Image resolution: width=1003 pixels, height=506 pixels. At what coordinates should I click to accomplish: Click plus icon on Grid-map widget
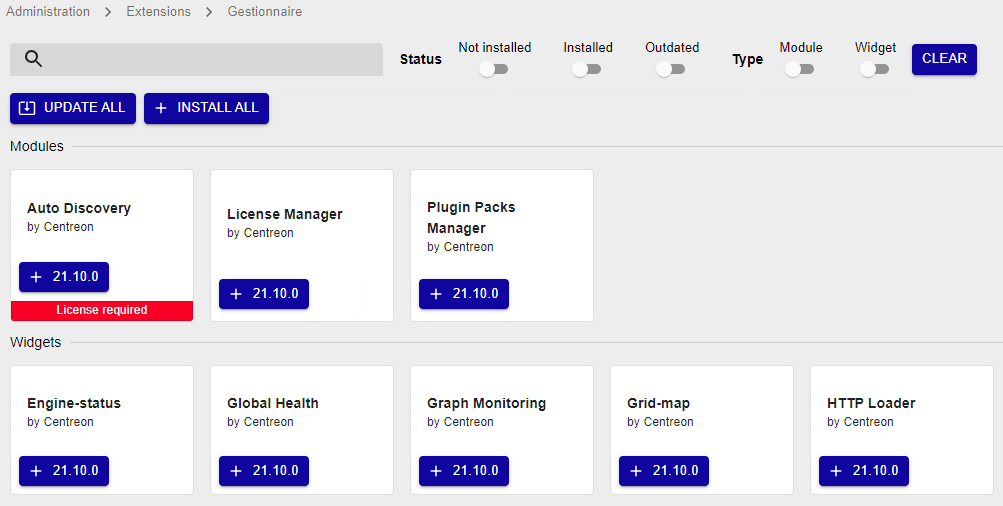pyautogui.click(x=636, y=471)
